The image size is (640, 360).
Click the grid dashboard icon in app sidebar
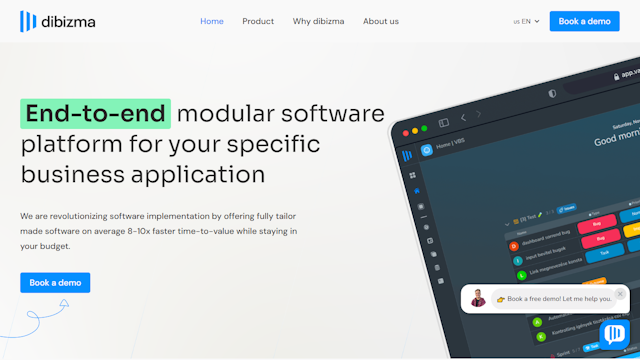coord(413,175)
